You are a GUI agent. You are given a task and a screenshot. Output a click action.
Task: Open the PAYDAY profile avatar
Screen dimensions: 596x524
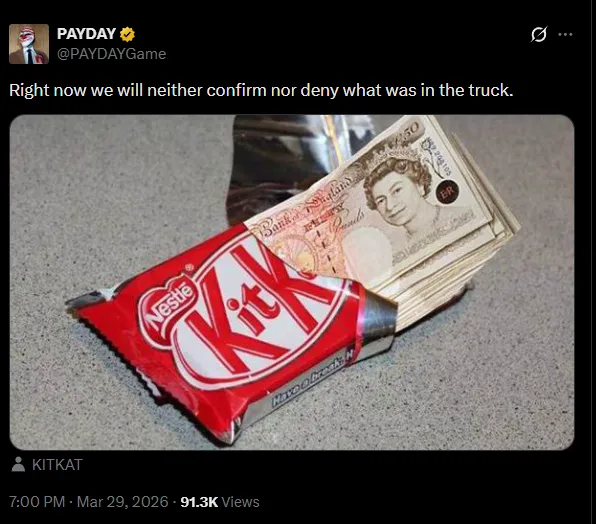(x=29, y=44)
